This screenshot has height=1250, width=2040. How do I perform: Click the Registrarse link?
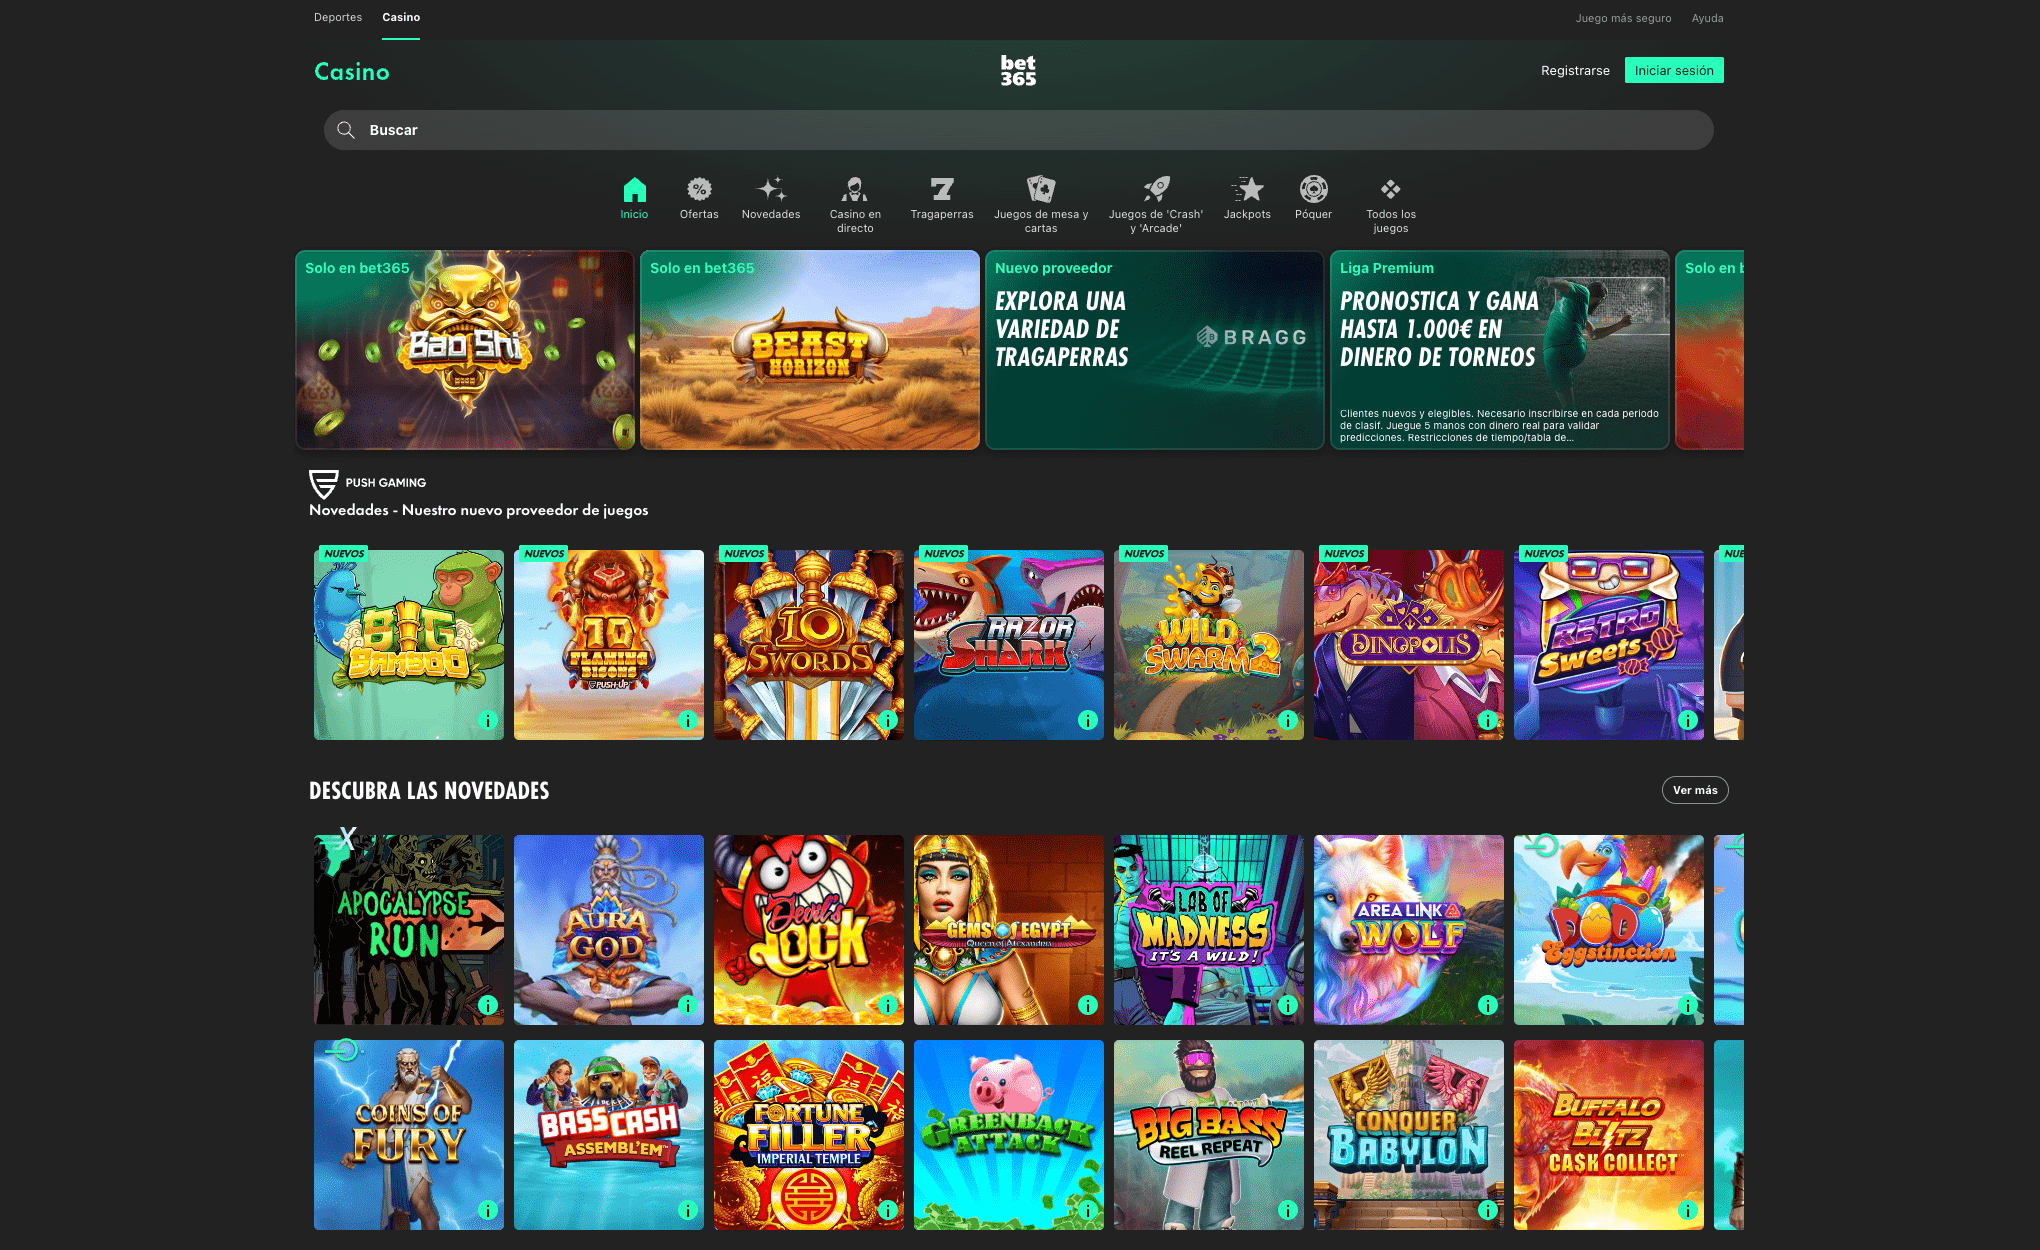[1575, 70]
